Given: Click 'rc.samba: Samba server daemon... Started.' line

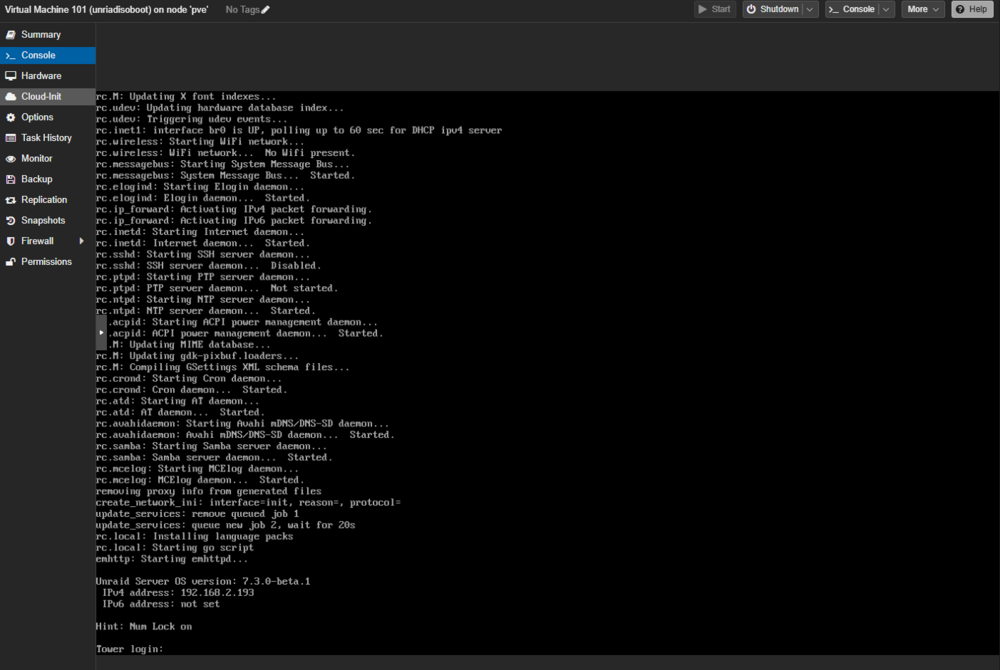Looking at the screenshot, I should (214, 458).
